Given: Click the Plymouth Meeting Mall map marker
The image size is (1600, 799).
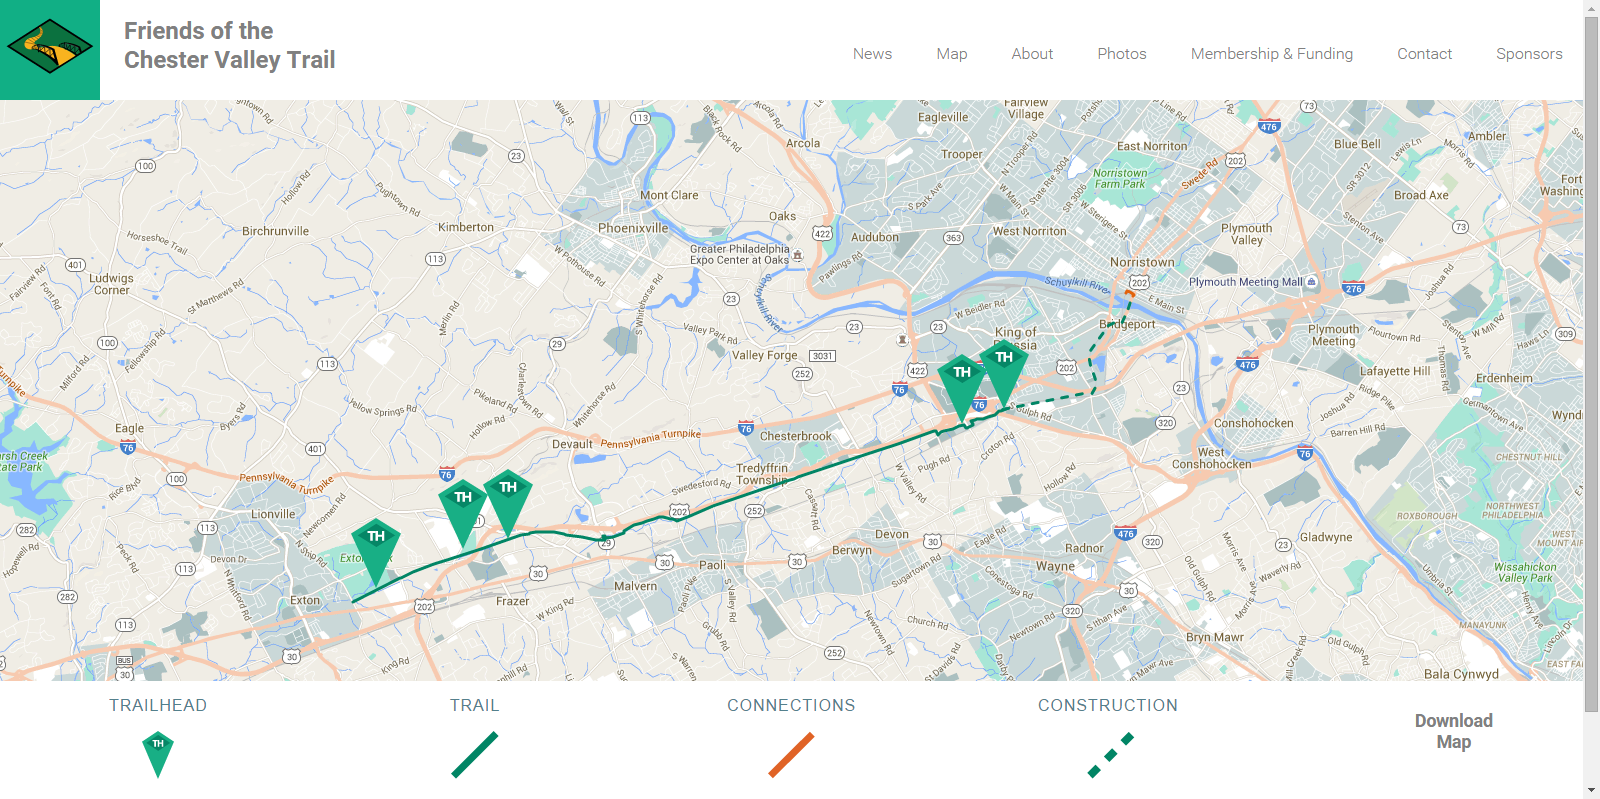Looking at the screenshot, I should 1312,282.
